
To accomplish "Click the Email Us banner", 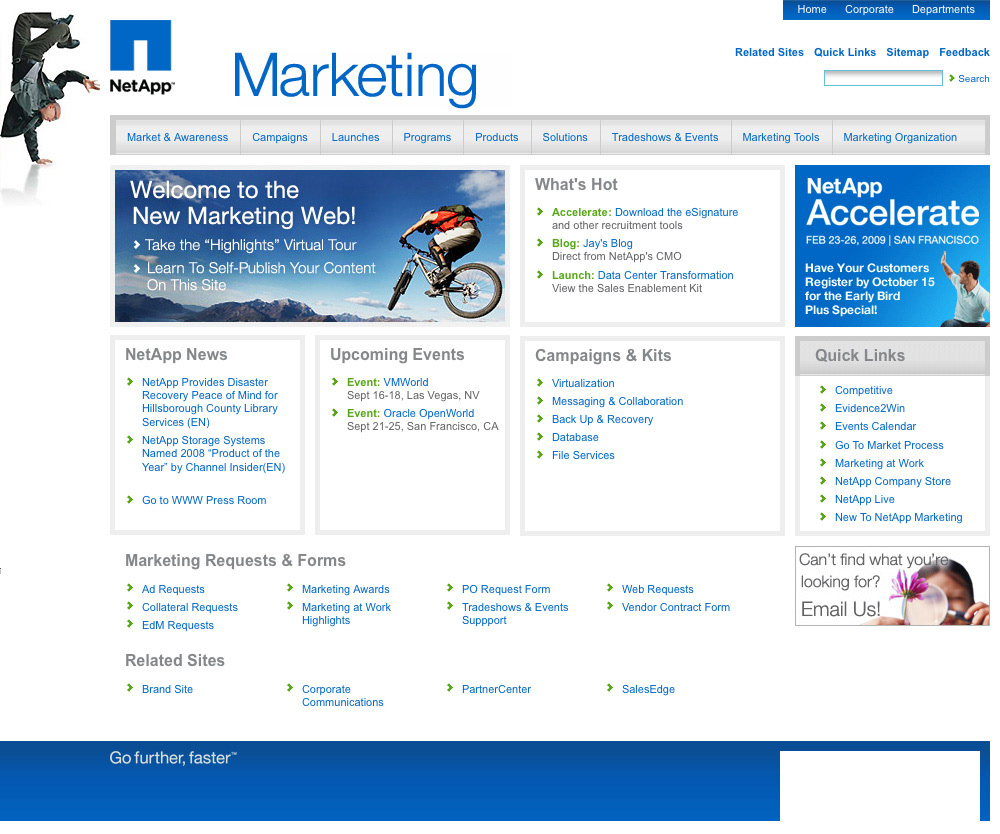I will tap(892, 586).
